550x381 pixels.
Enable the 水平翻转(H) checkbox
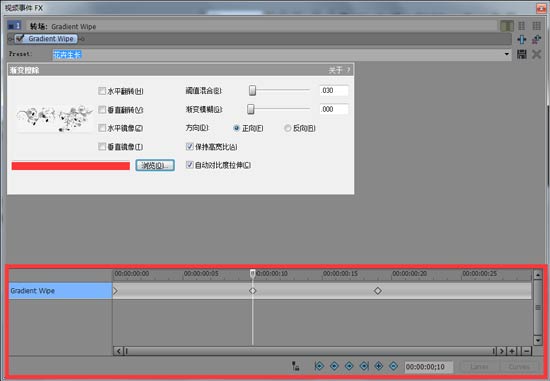coord(102,91)
